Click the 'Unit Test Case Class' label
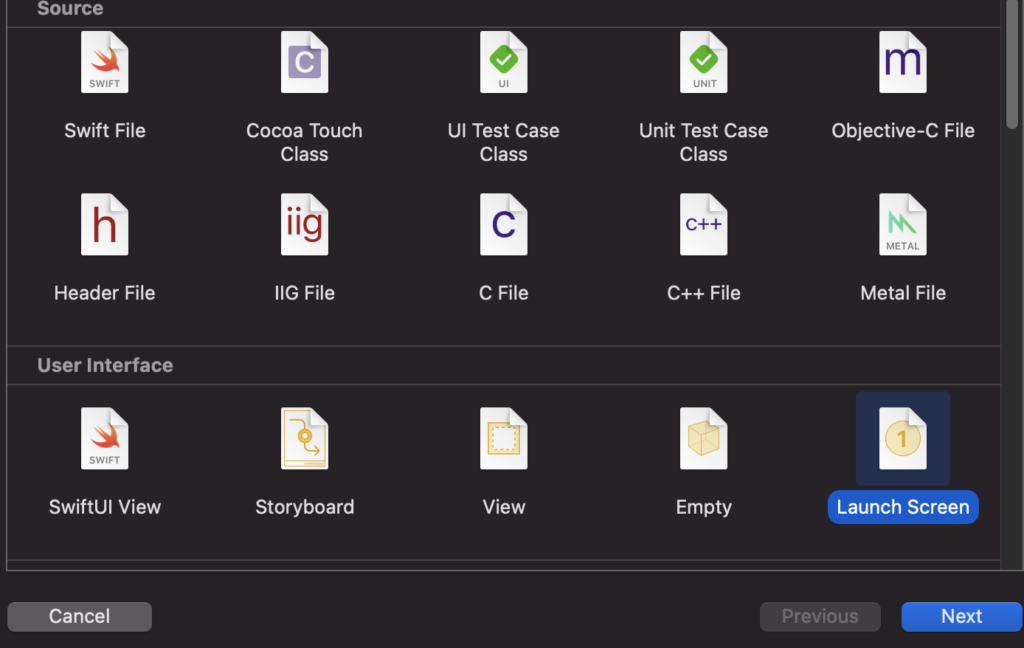Image resolution: width=1024 pixels, height=648 pixels. click(703, 142)
